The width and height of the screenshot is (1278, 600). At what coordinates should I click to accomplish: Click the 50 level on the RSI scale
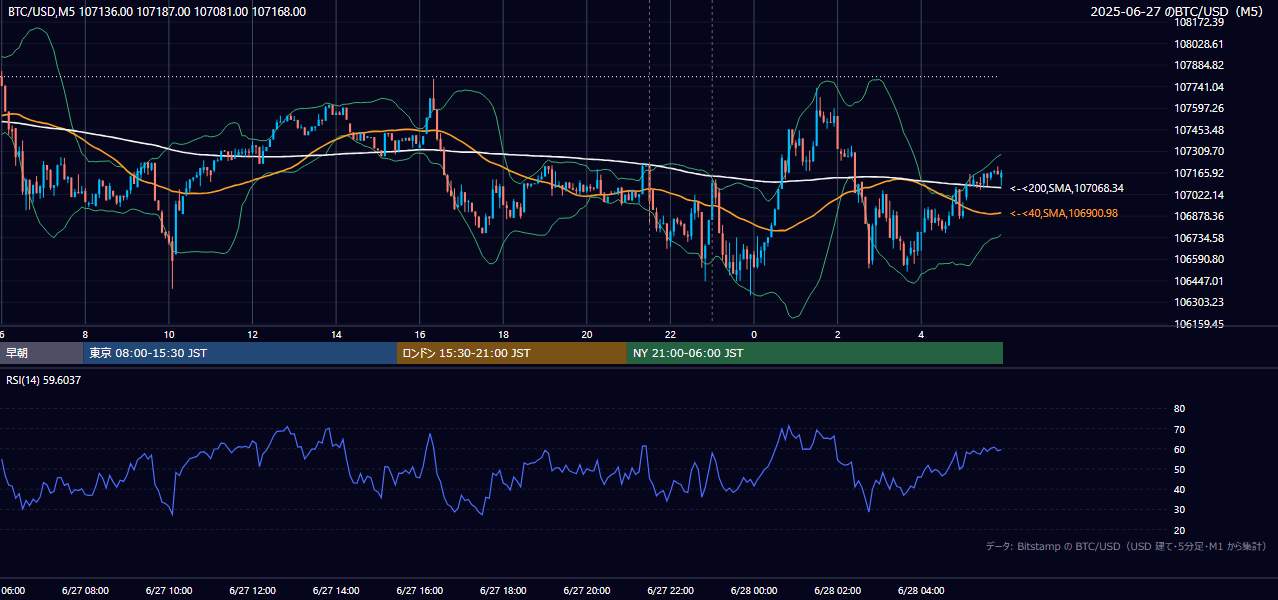point(1179,469)
